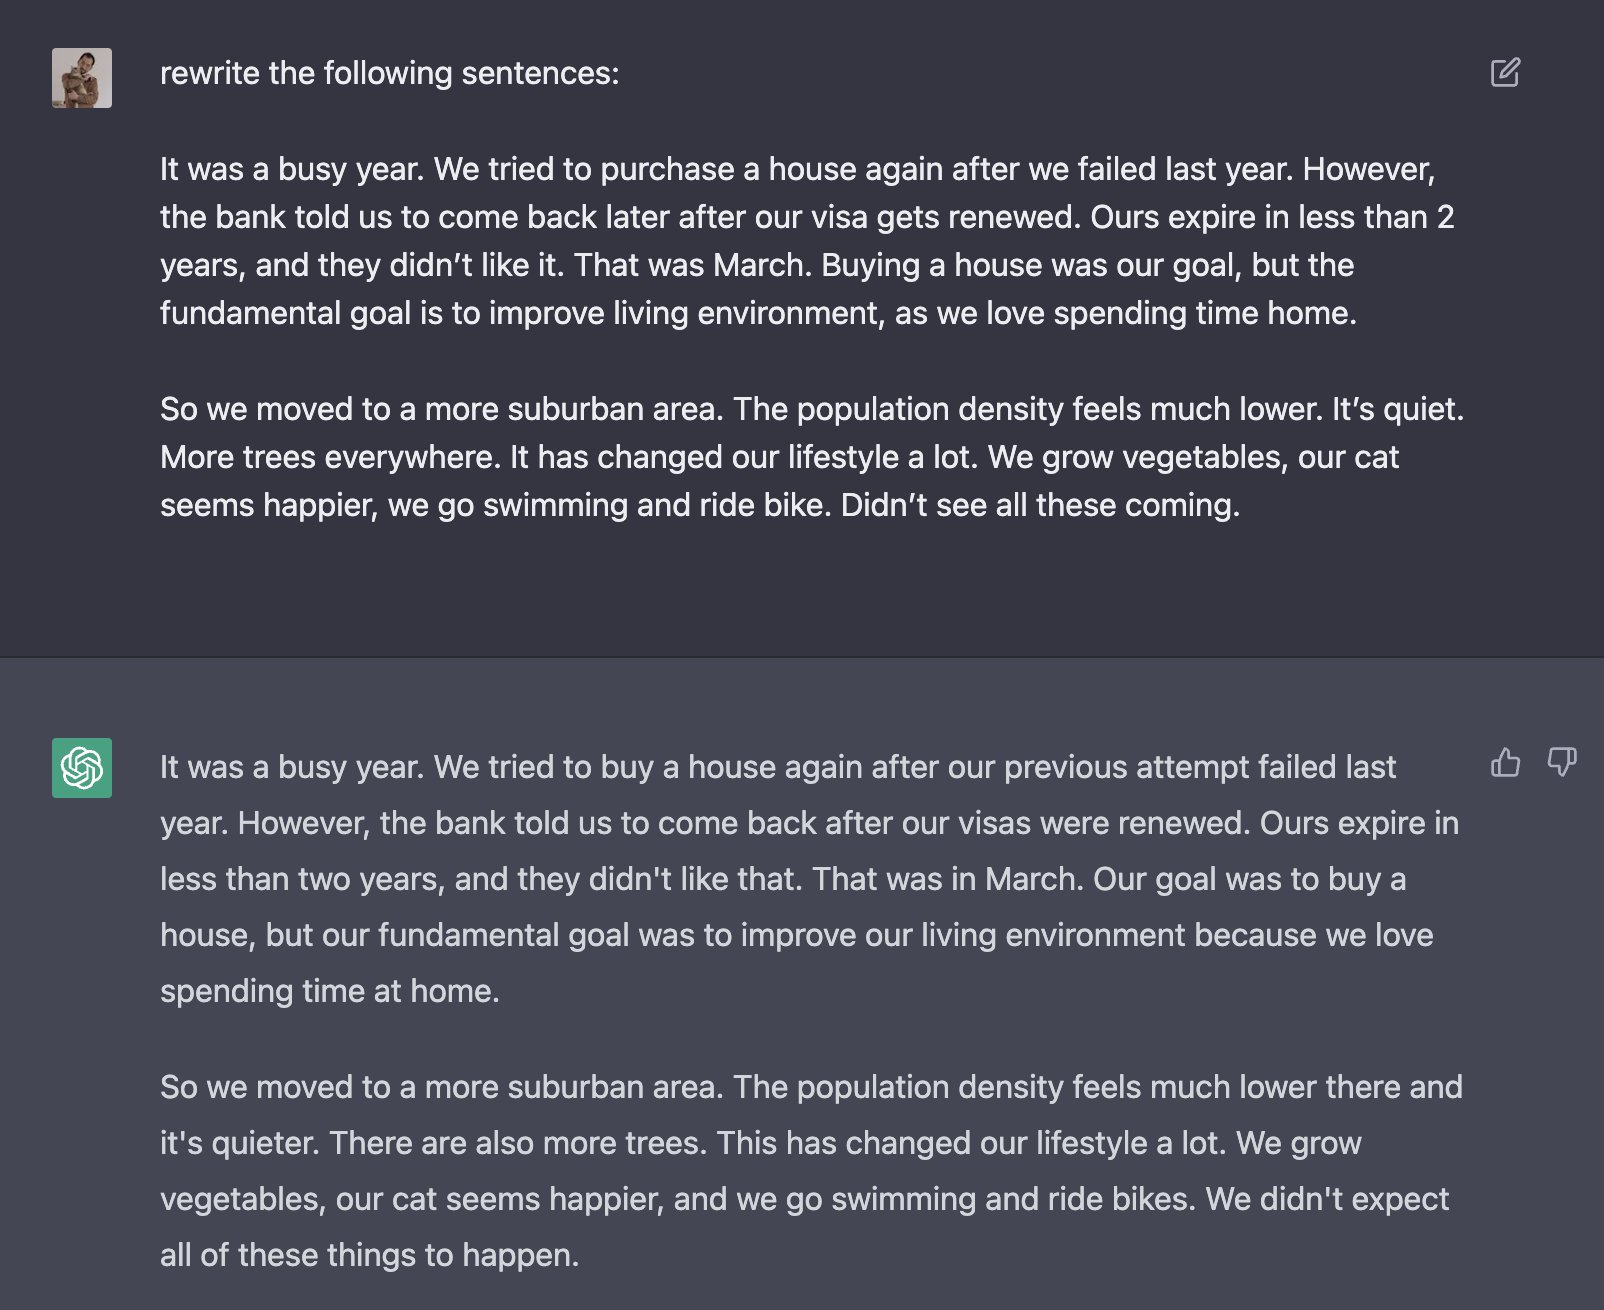The height and width of the screenshot is (1310, 1604).
Task: Click the user's profile photo avatar
Action: [x=82, y=78]
